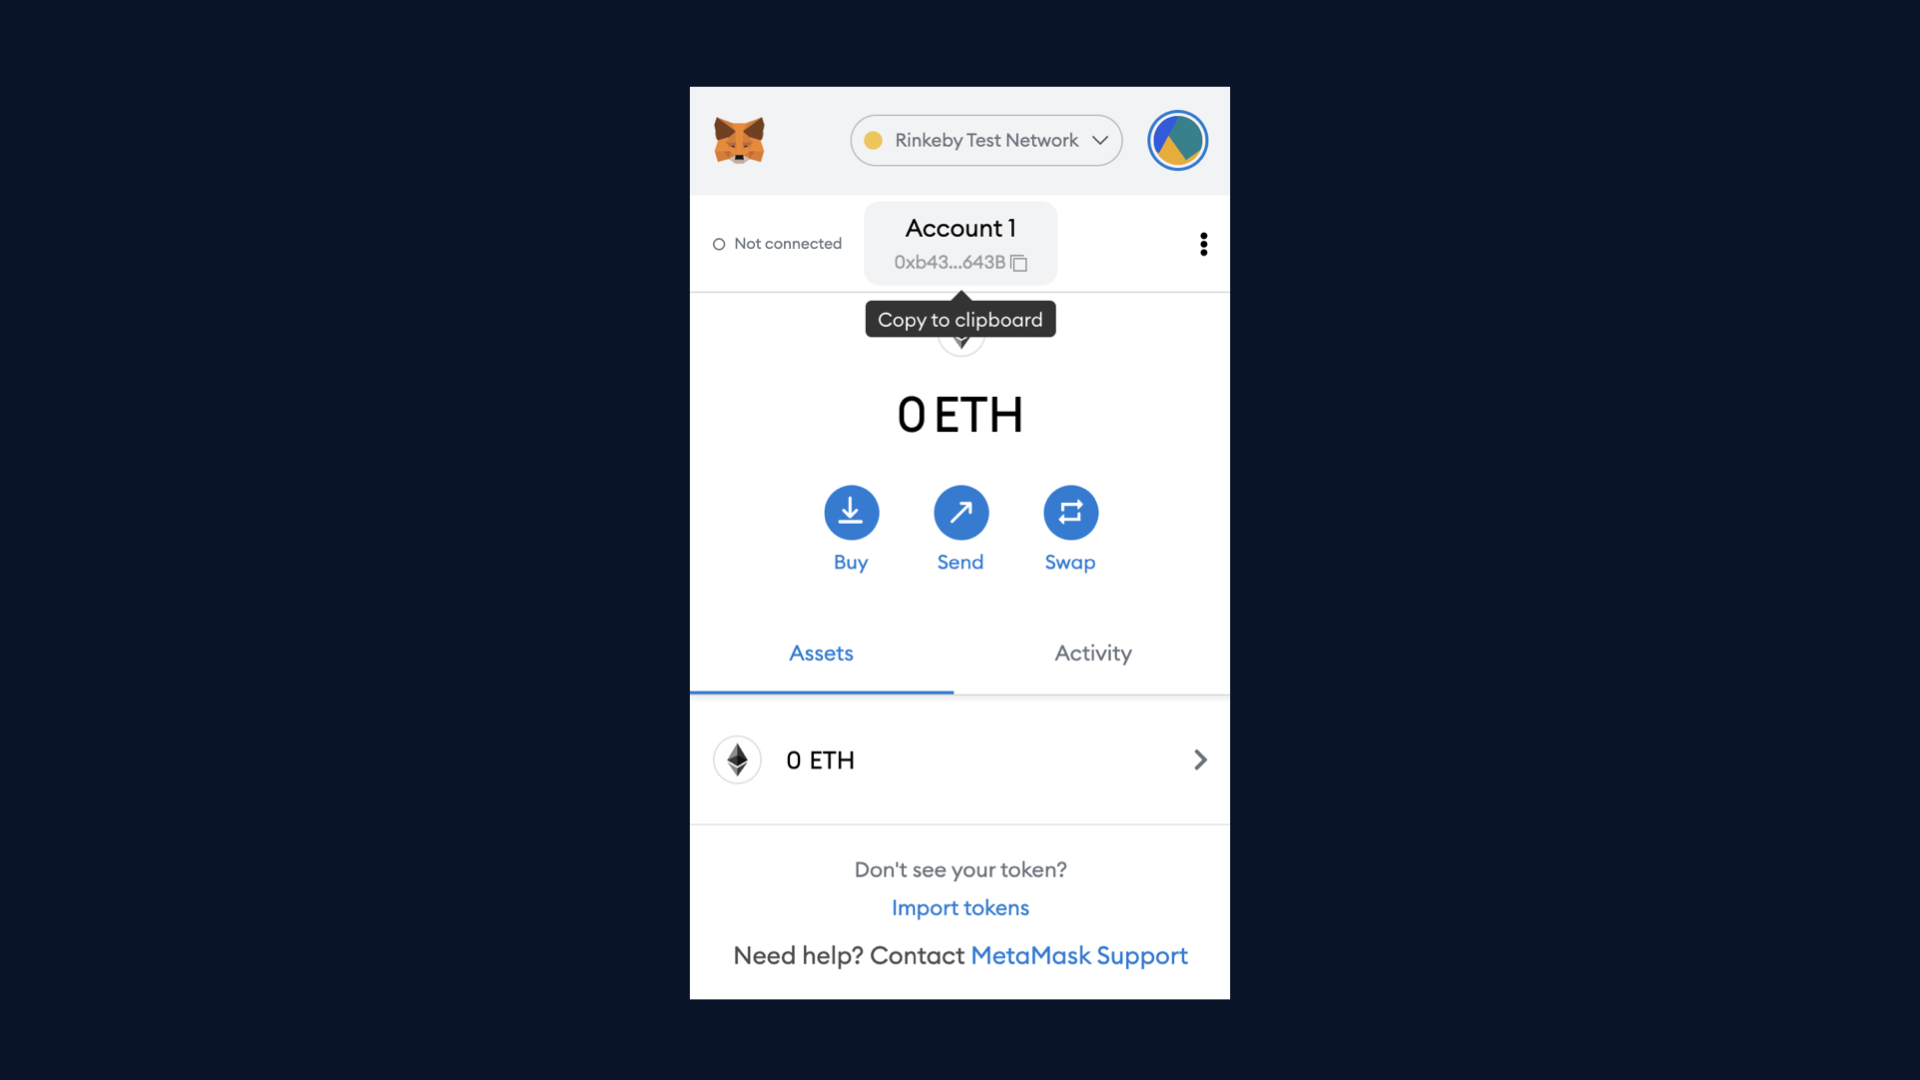This screenshot has height=1080, width=1920.
Task: Click the Buy icon to purchase ETH
Action: pos(851,512)
